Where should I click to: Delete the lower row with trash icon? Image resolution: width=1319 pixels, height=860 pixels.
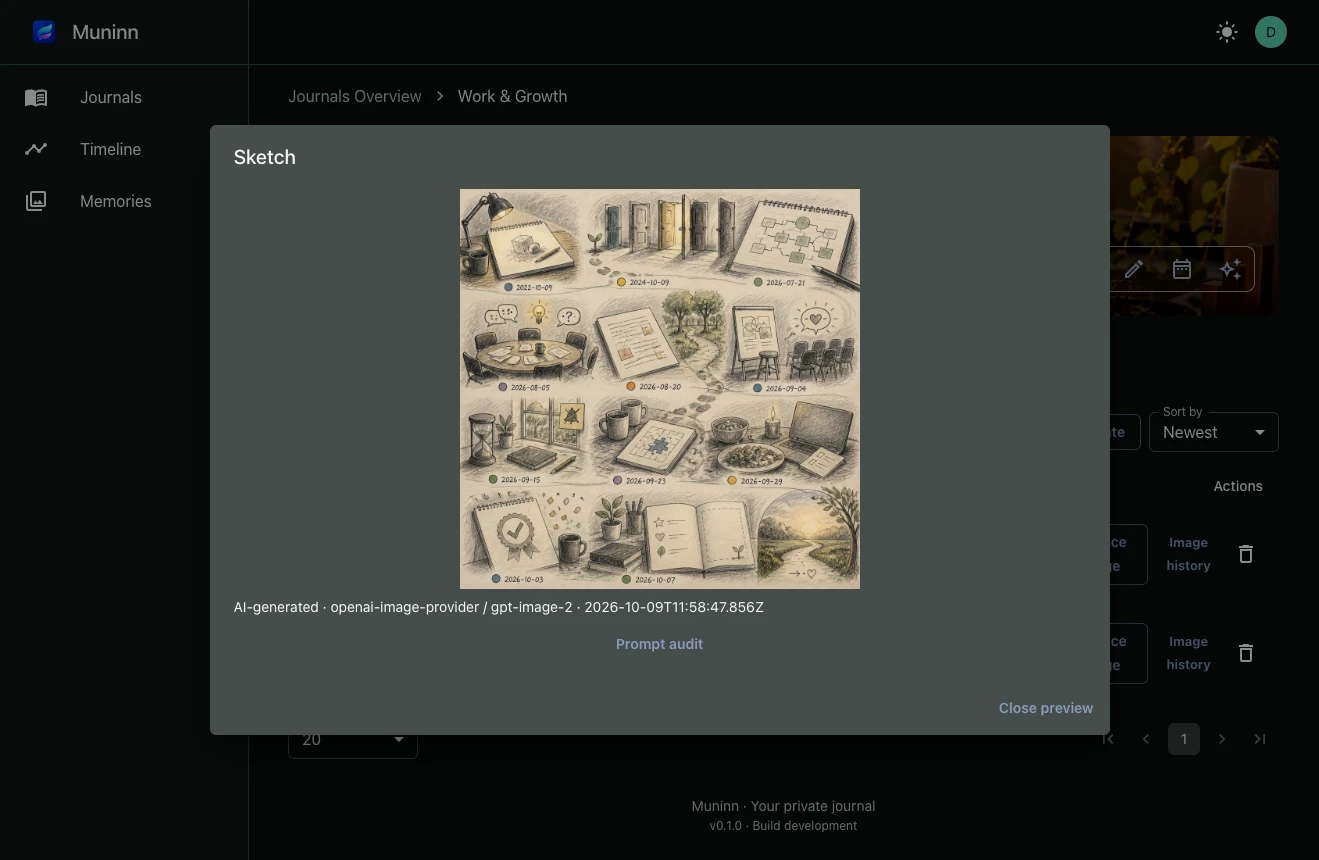pyautogui.click(x=1246, y=653)
